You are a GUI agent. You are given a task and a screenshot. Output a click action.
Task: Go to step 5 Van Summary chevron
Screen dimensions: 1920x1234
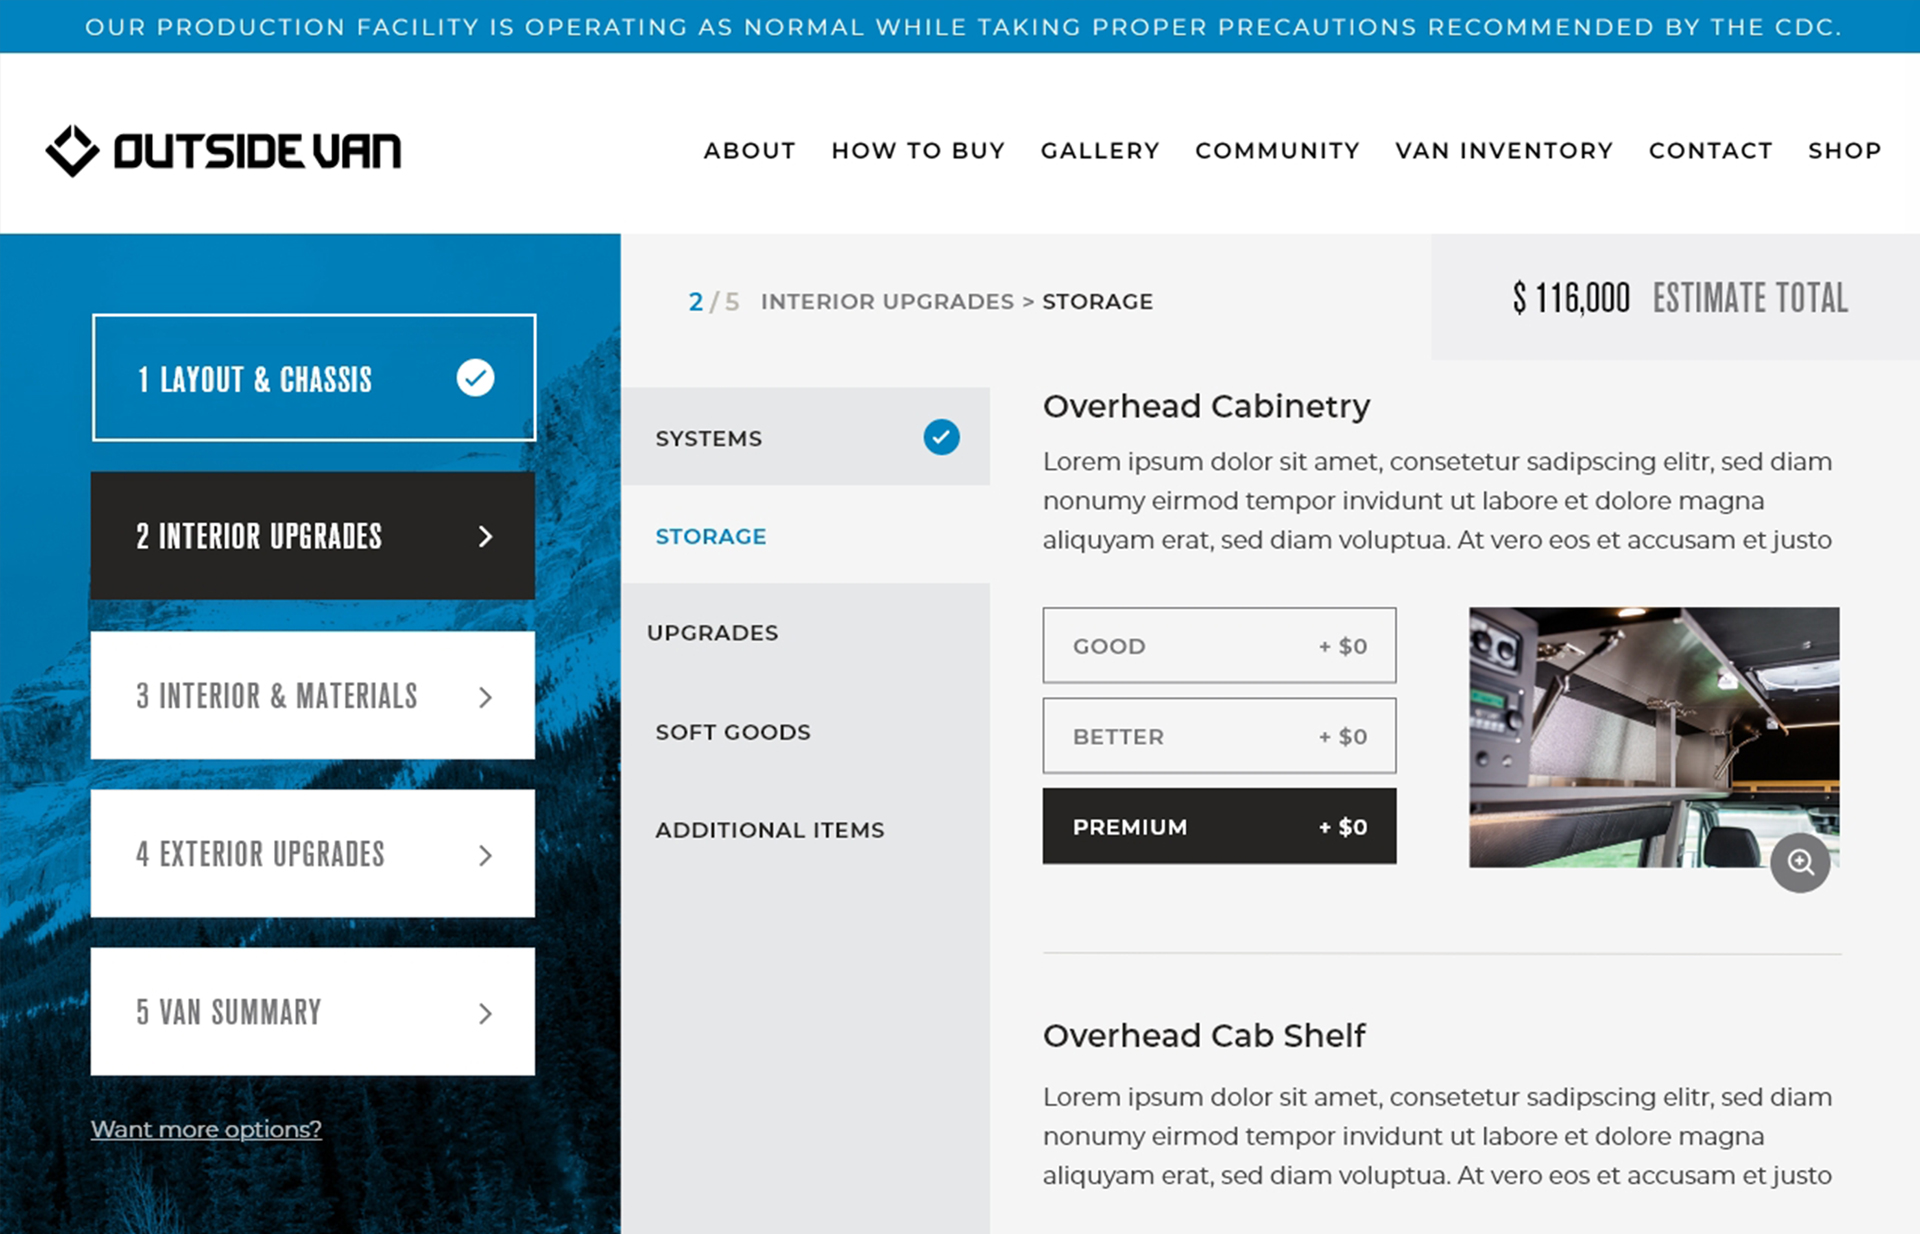485,1013
